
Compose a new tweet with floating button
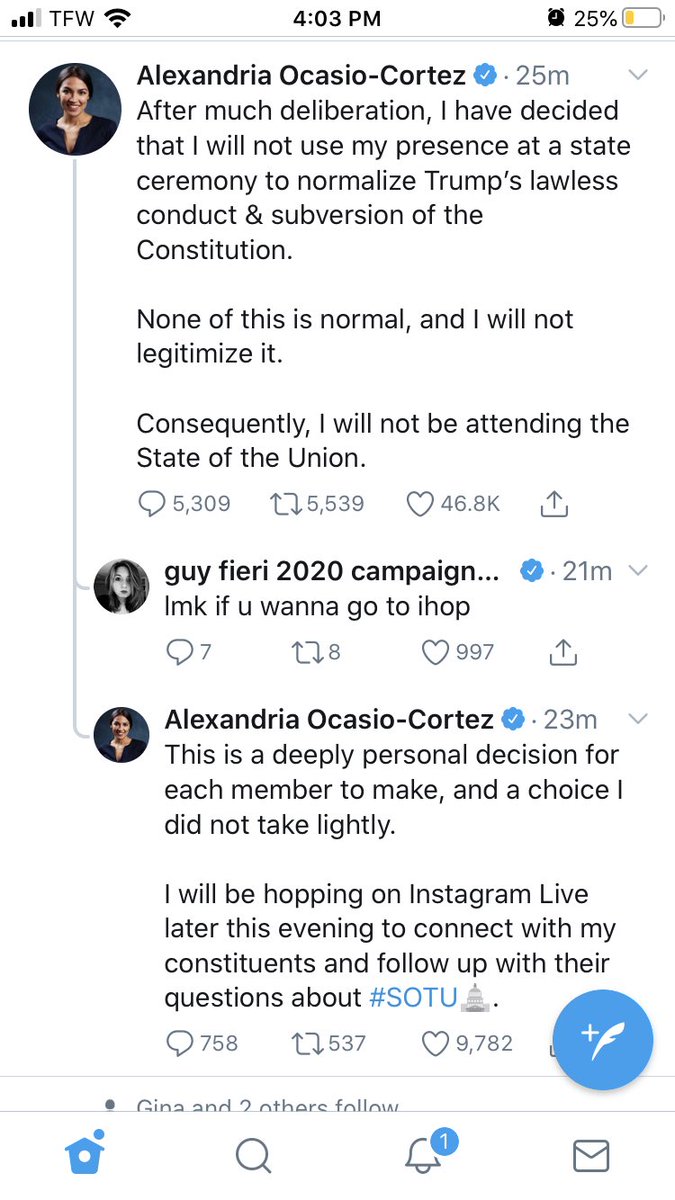603,1034
